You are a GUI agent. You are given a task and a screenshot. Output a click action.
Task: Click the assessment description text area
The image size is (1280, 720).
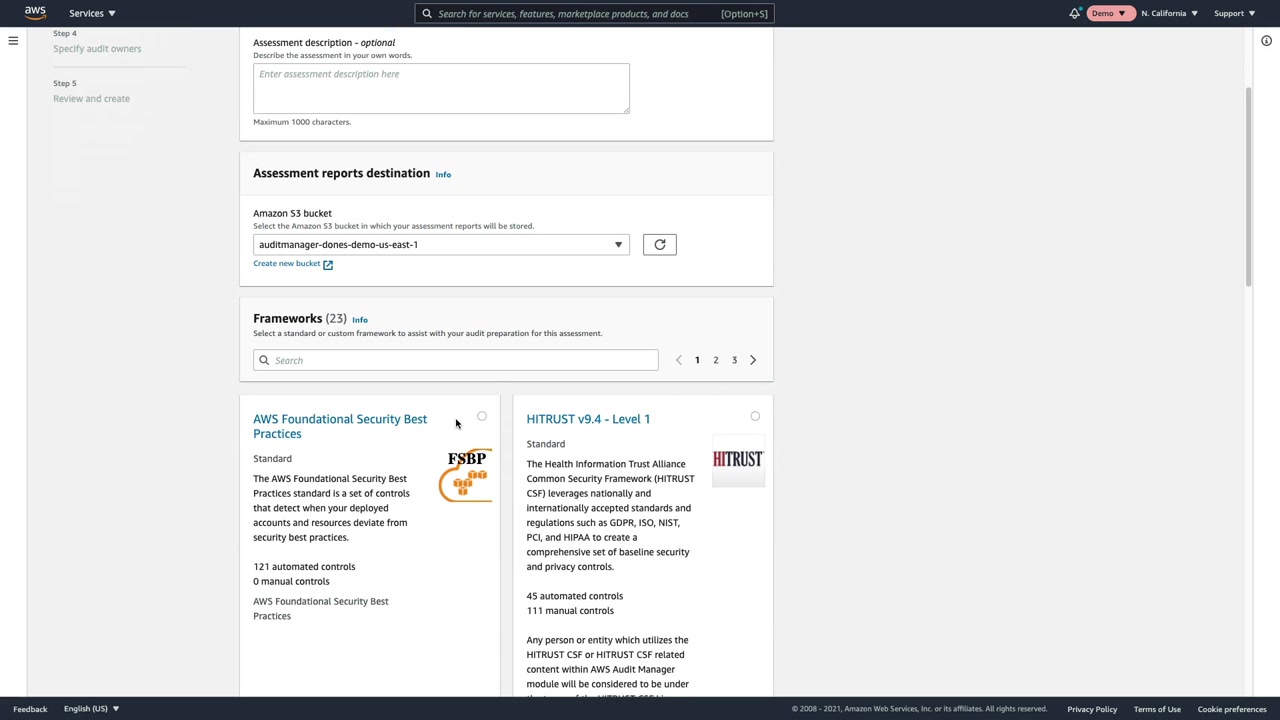[x=441, y=89]
